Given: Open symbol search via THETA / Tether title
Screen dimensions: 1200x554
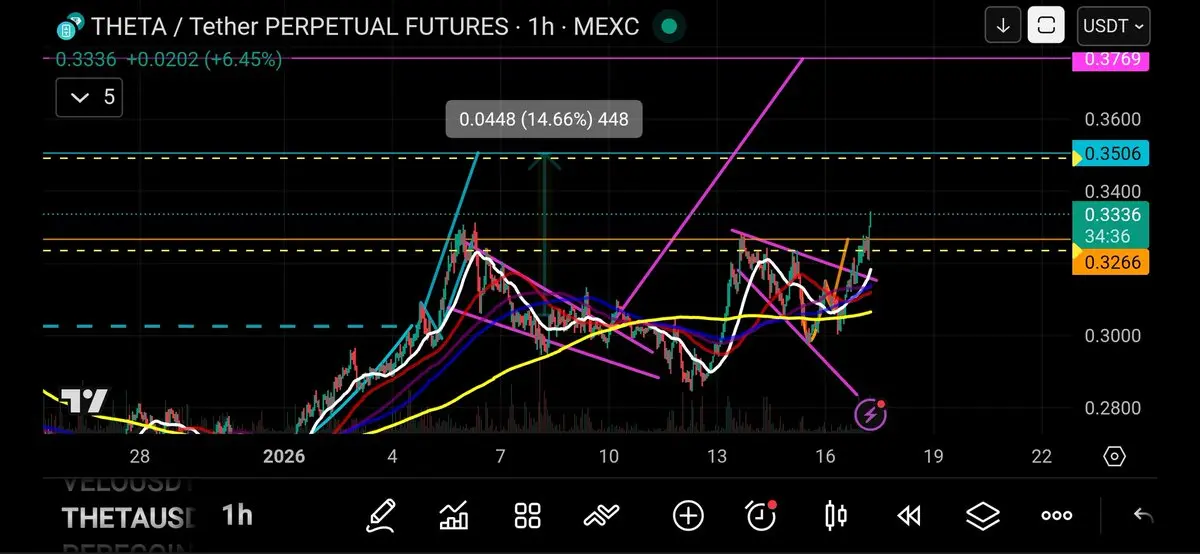Looking at the screenshot, I should point(365,26).
